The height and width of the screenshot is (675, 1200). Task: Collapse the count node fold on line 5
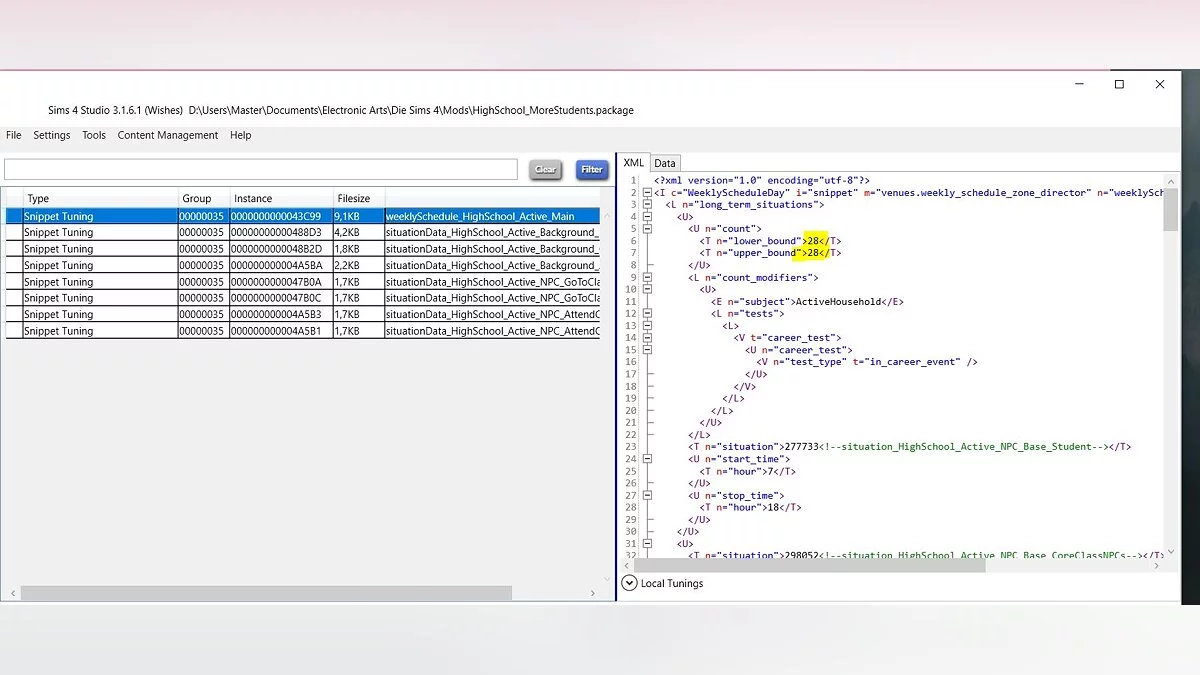tap(647, 229)
